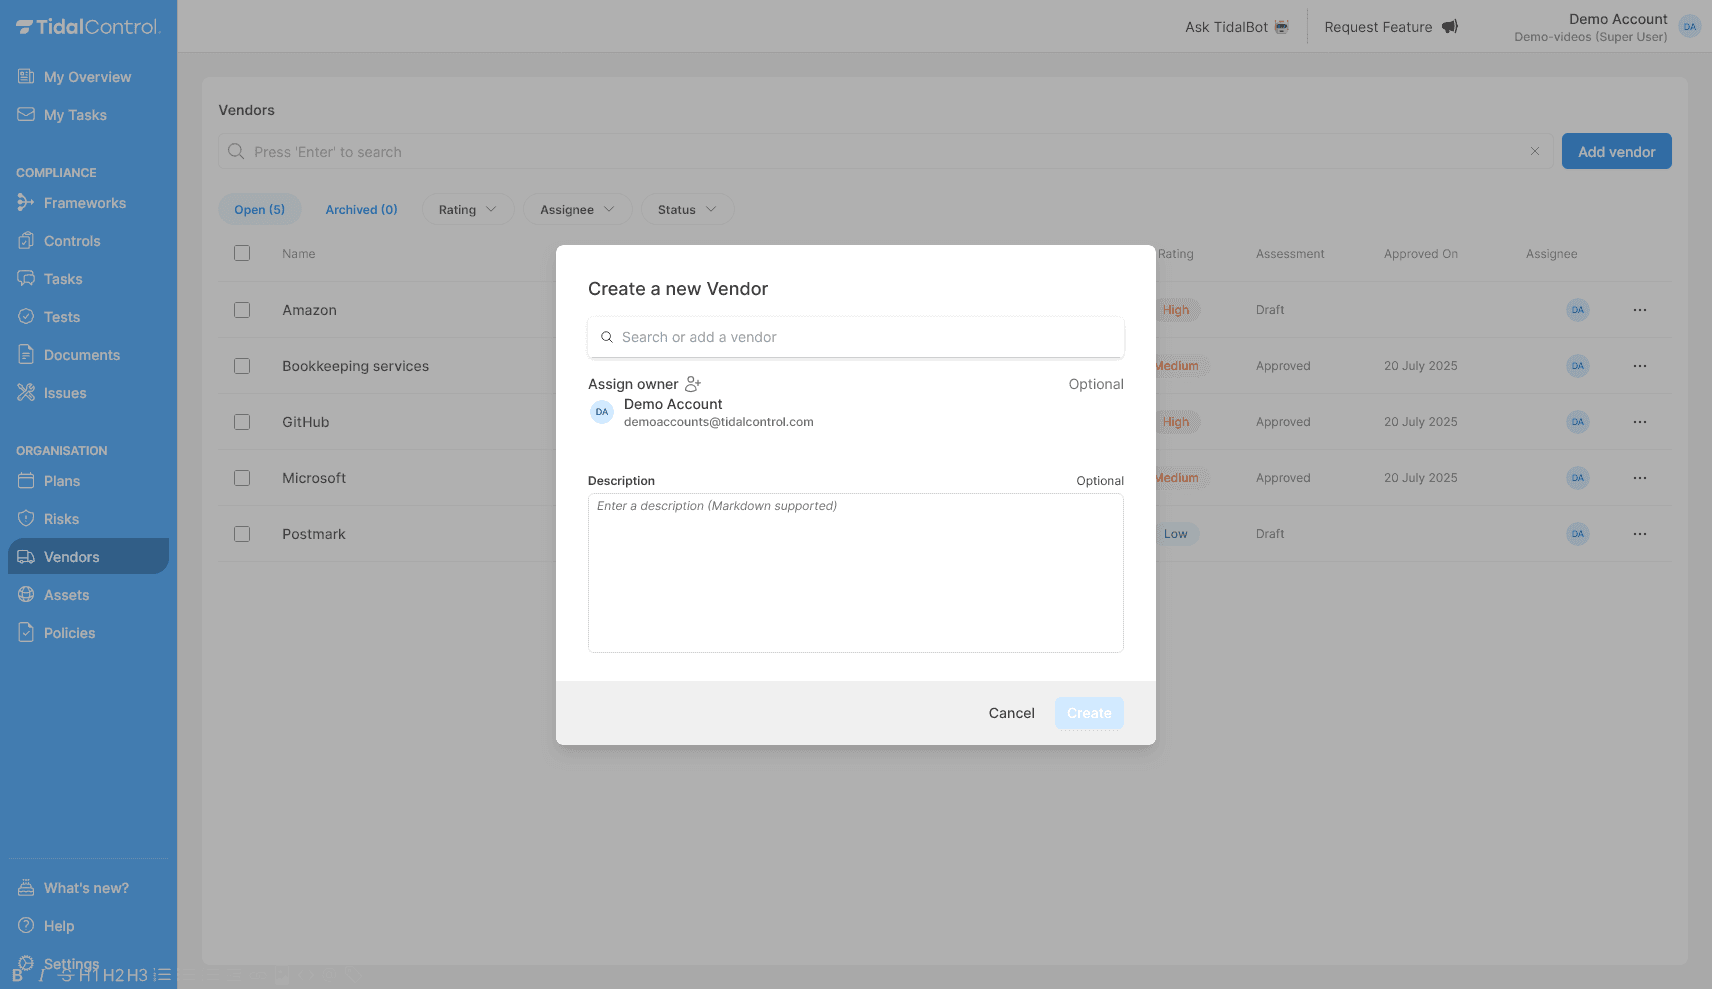The width and height of the screenshot is (1712, 989).
Task: Switch to the Archived tab
Action: [361, 209]
